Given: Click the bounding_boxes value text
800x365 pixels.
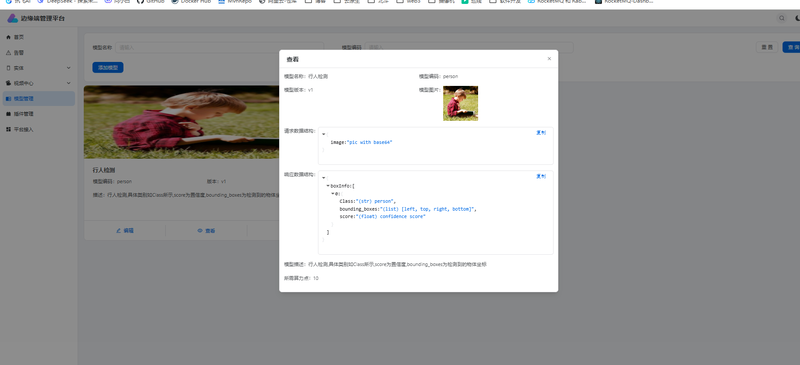Looking at the screenshot, I should [x=428, y=209].
